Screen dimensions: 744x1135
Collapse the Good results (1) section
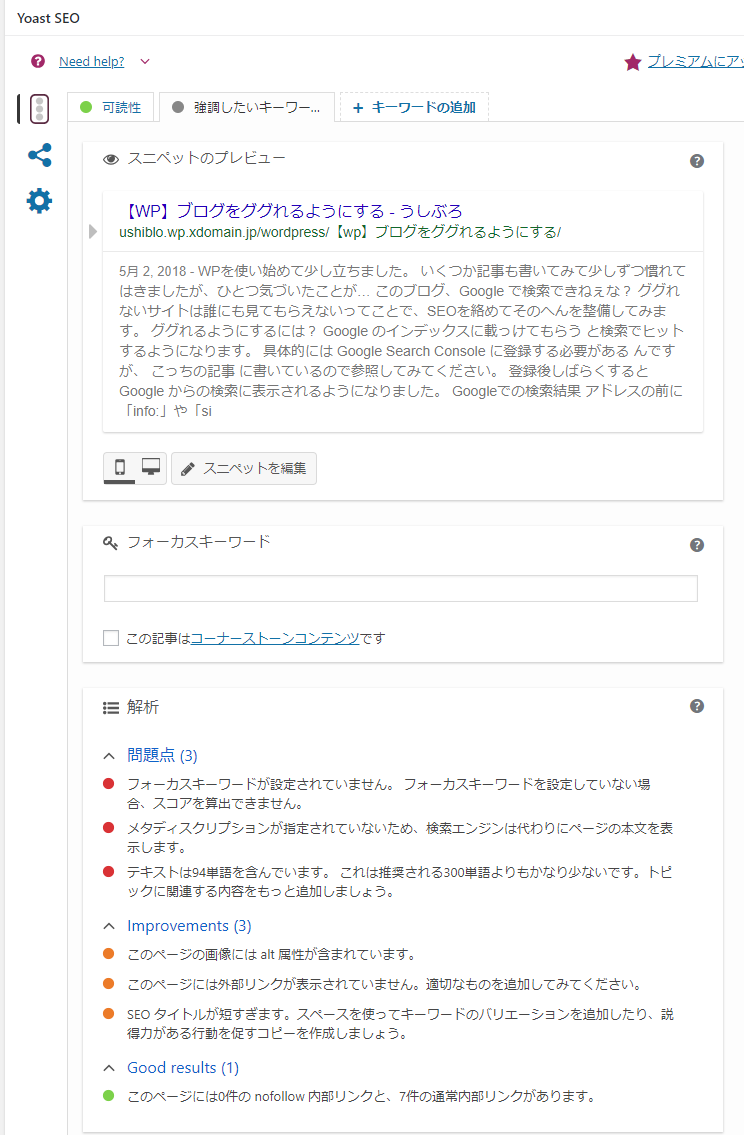[x=110, y=1068]
